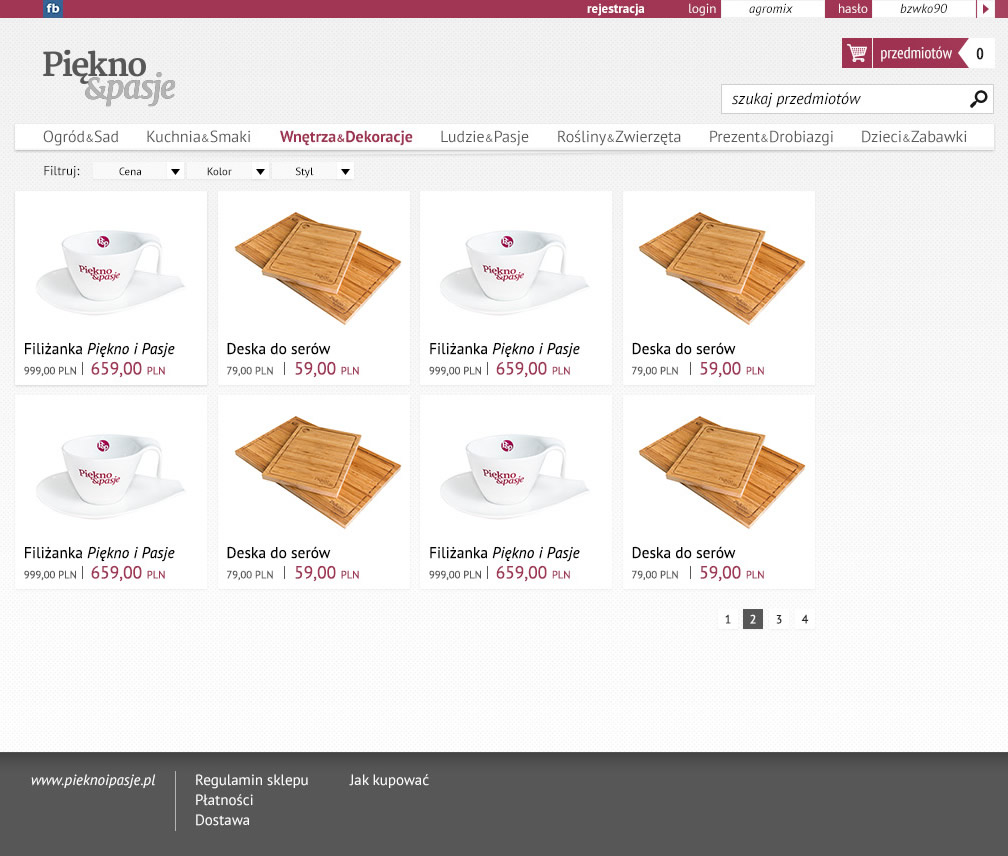Screen dimensions: 1008x856
Task: Expand the Kolor filter dropdown
Action: point(228,172)
